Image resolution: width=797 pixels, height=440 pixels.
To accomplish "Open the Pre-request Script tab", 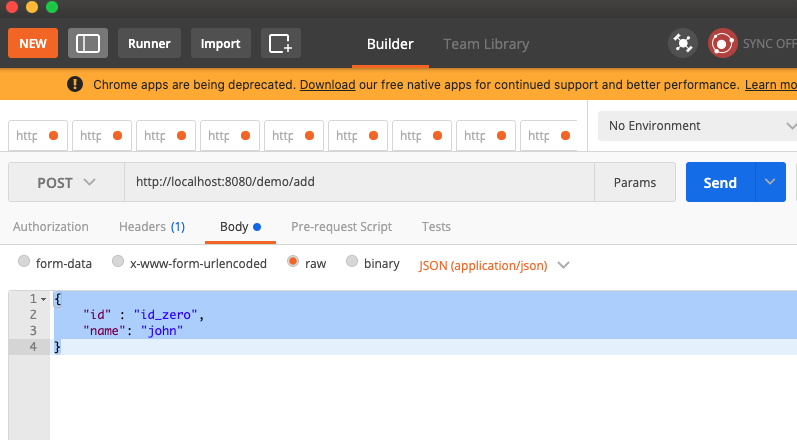I will [x=341, y=227].
